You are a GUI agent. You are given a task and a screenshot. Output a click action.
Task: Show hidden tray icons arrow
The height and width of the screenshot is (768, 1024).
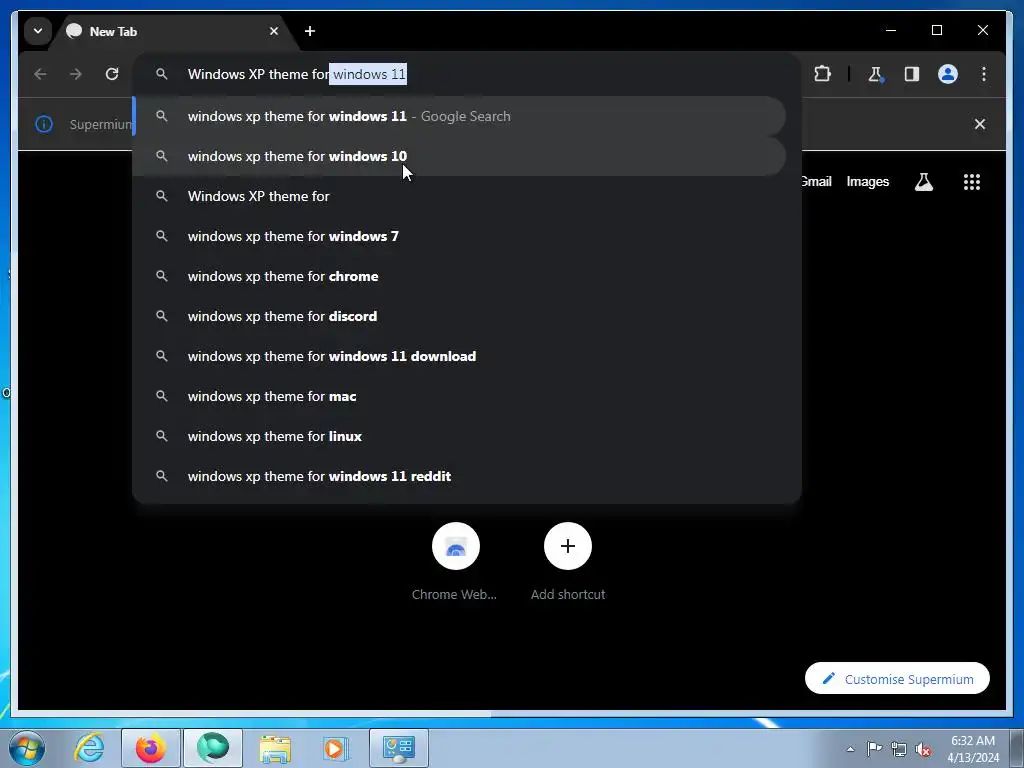tap(850, 749)
